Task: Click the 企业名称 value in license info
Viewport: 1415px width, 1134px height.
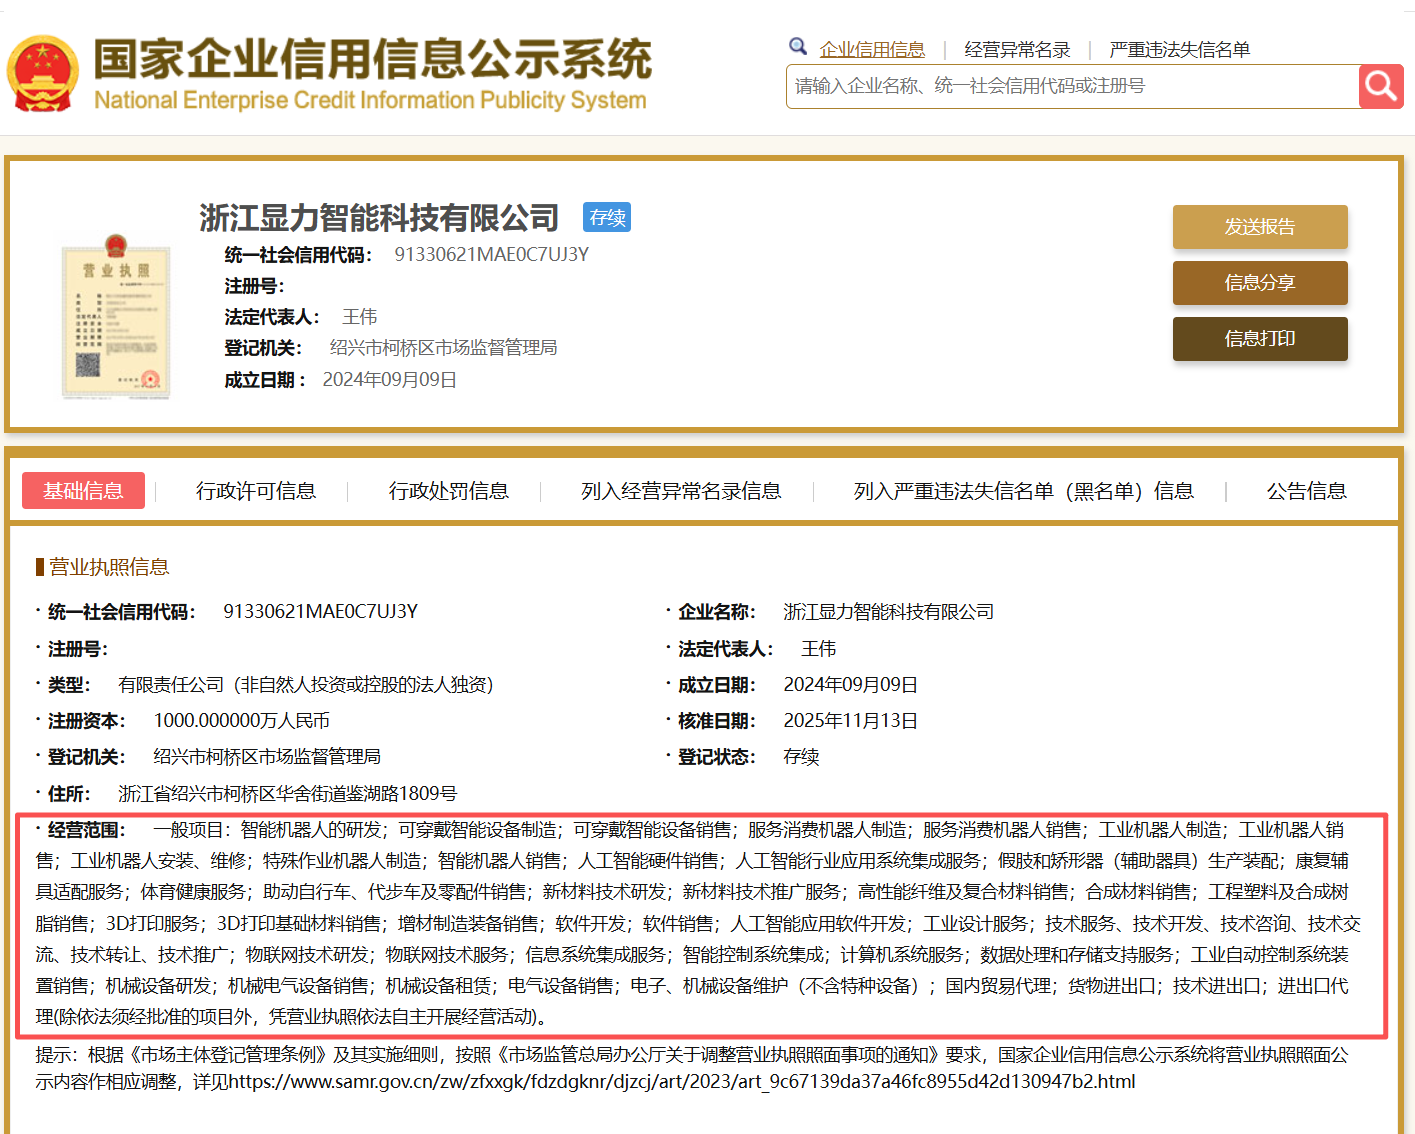Action: coord(889,612)
